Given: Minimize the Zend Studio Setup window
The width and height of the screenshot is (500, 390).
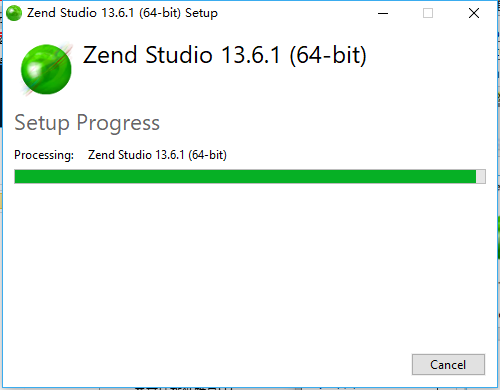Looking at the screenshot, I should [x=383, y=13].
